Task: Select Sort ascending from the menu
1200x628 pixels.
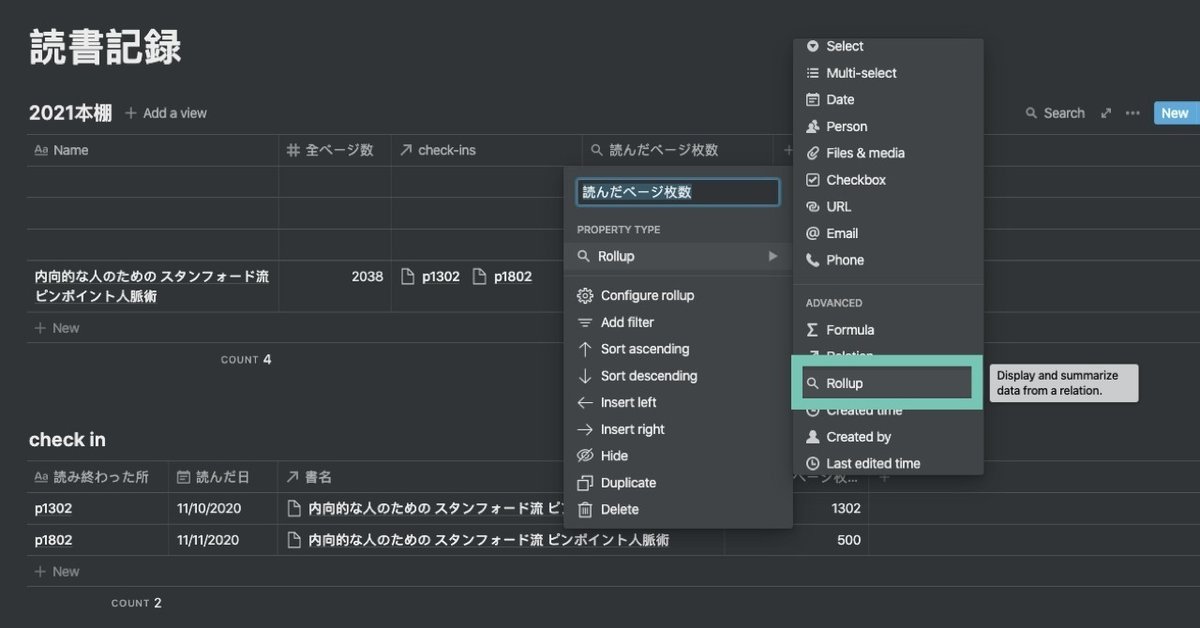Action: [644, 349]
